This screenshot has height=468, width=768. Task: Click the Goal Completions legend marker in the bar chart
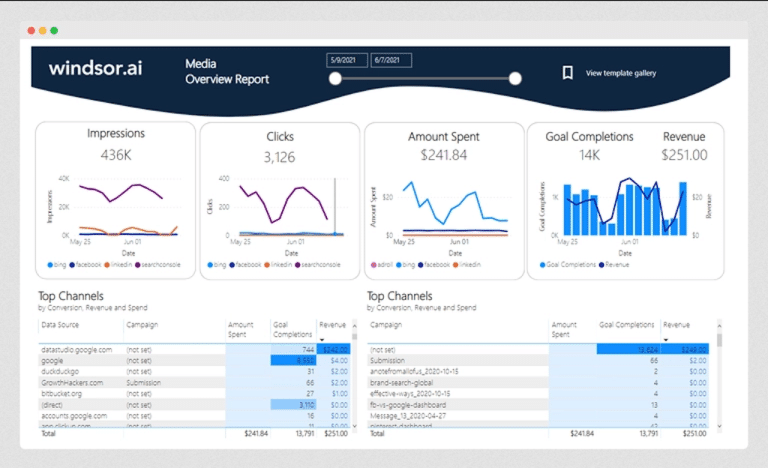point(543,265)
